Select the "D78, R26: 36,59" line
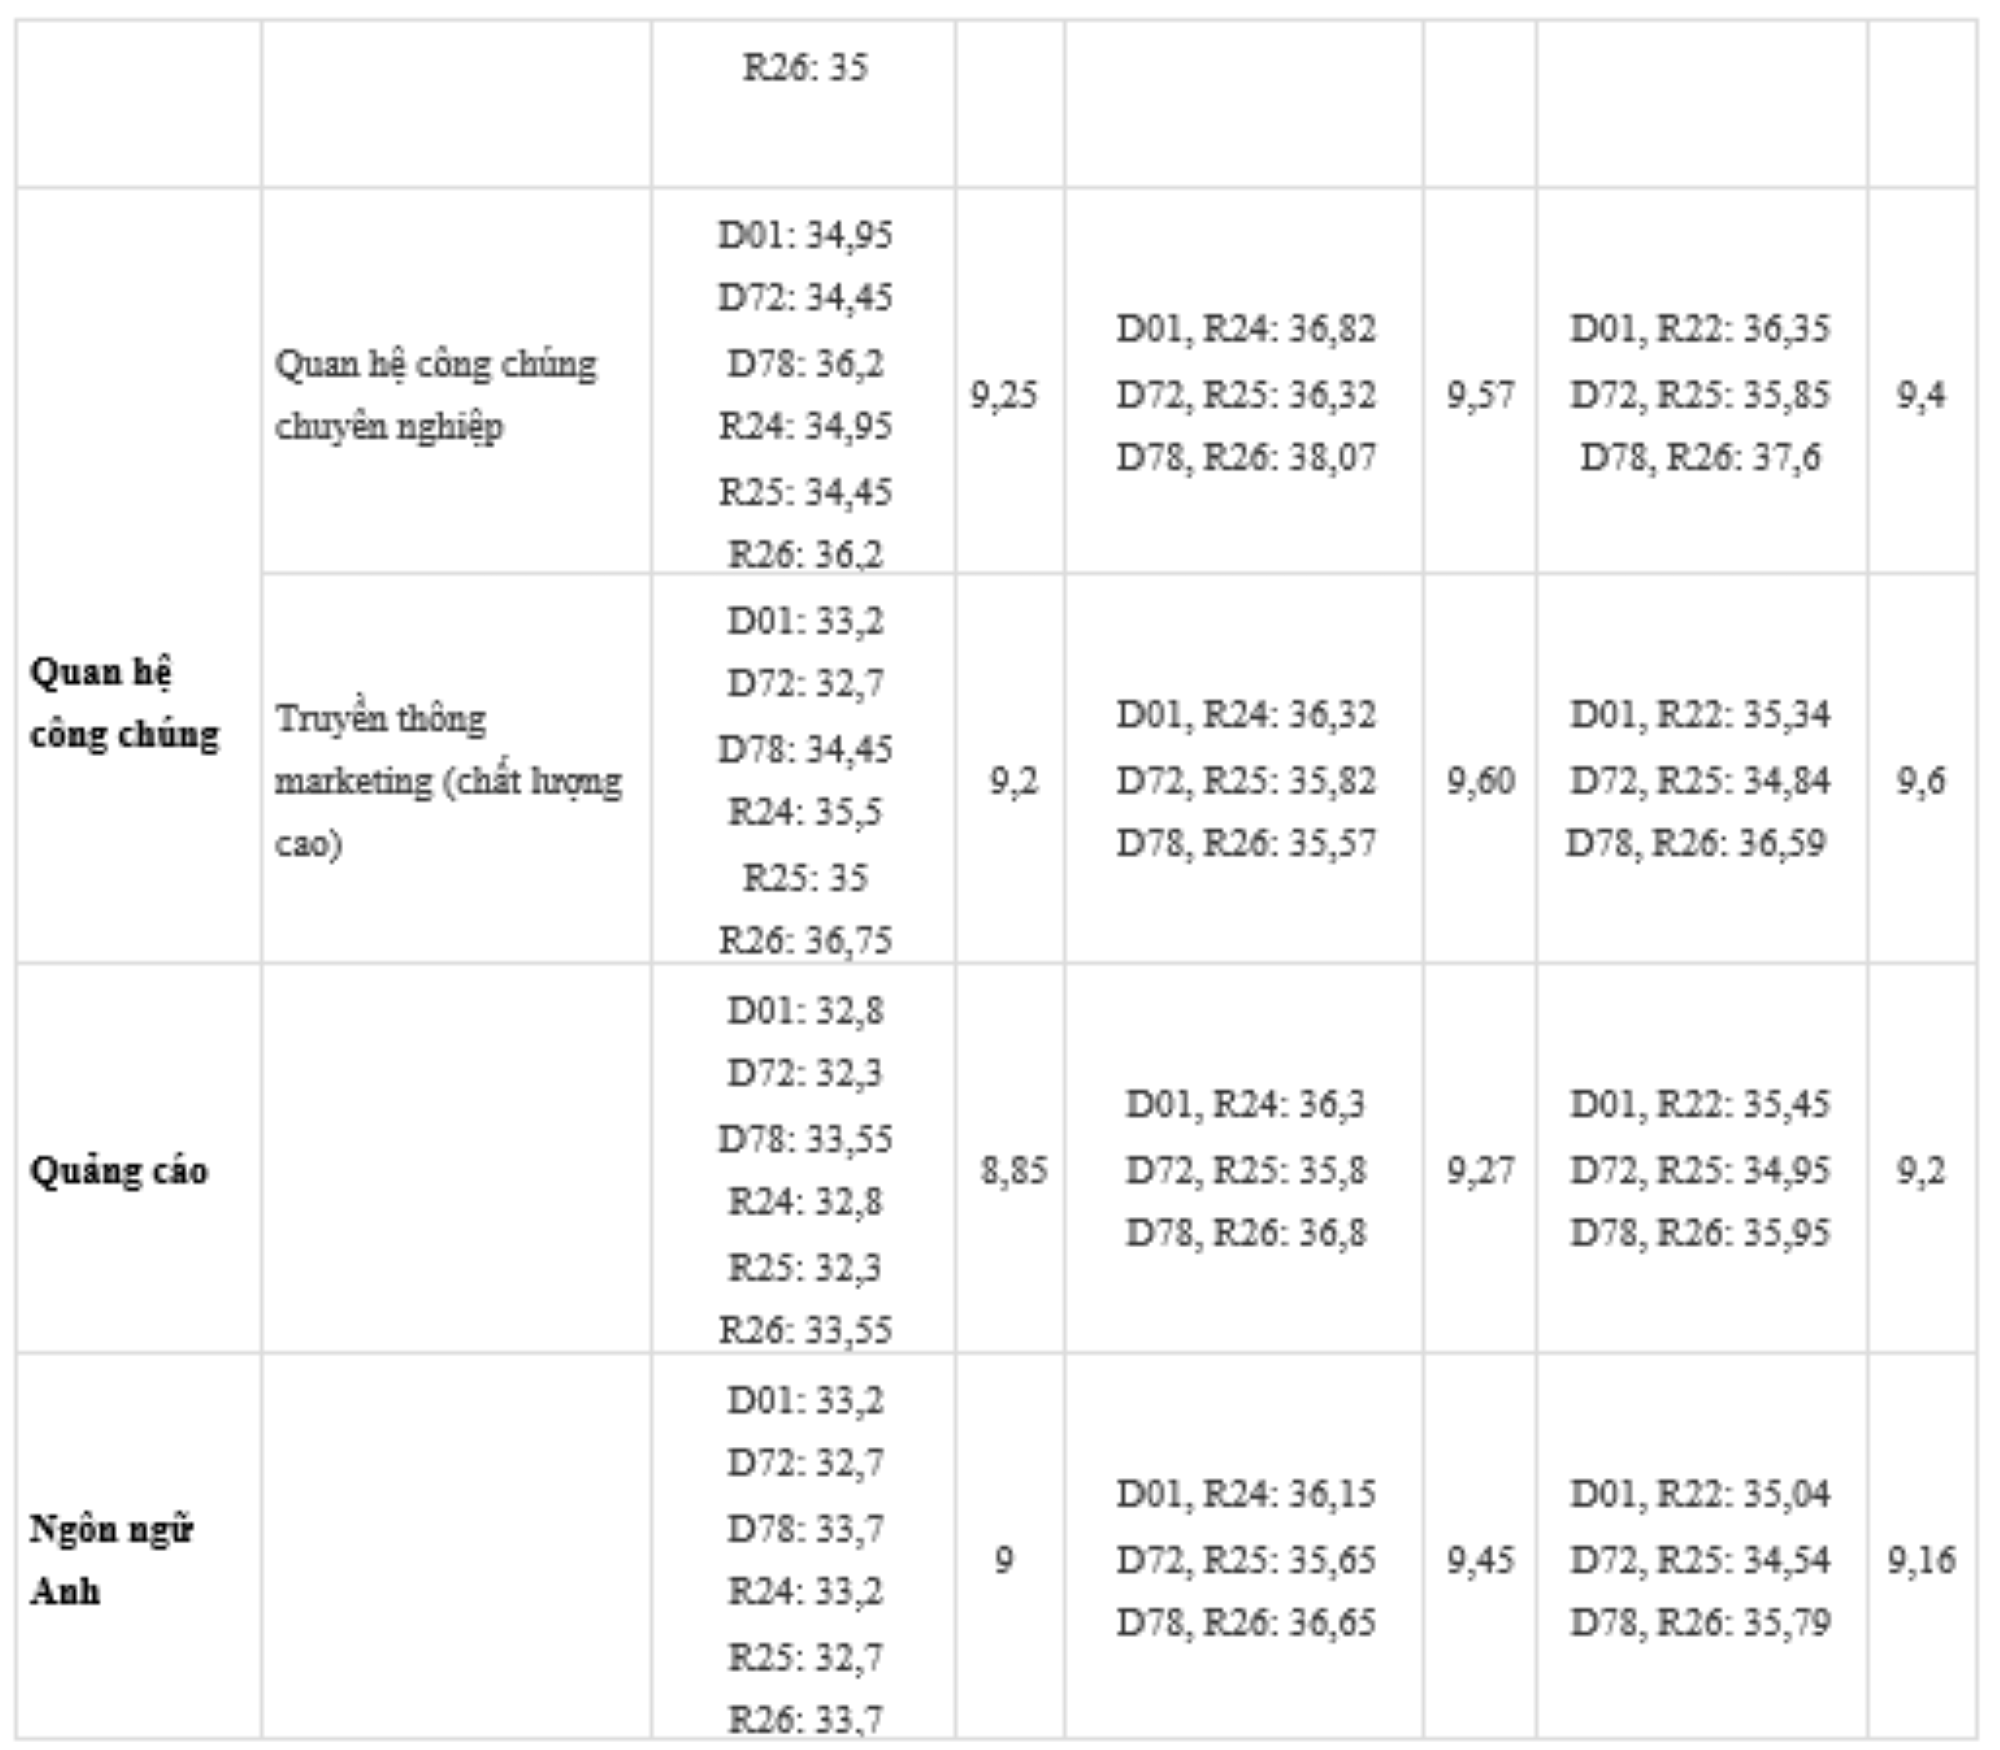Image resolution: width=2000 pixels, height=1750 pixels. [x=1696, y=843]
